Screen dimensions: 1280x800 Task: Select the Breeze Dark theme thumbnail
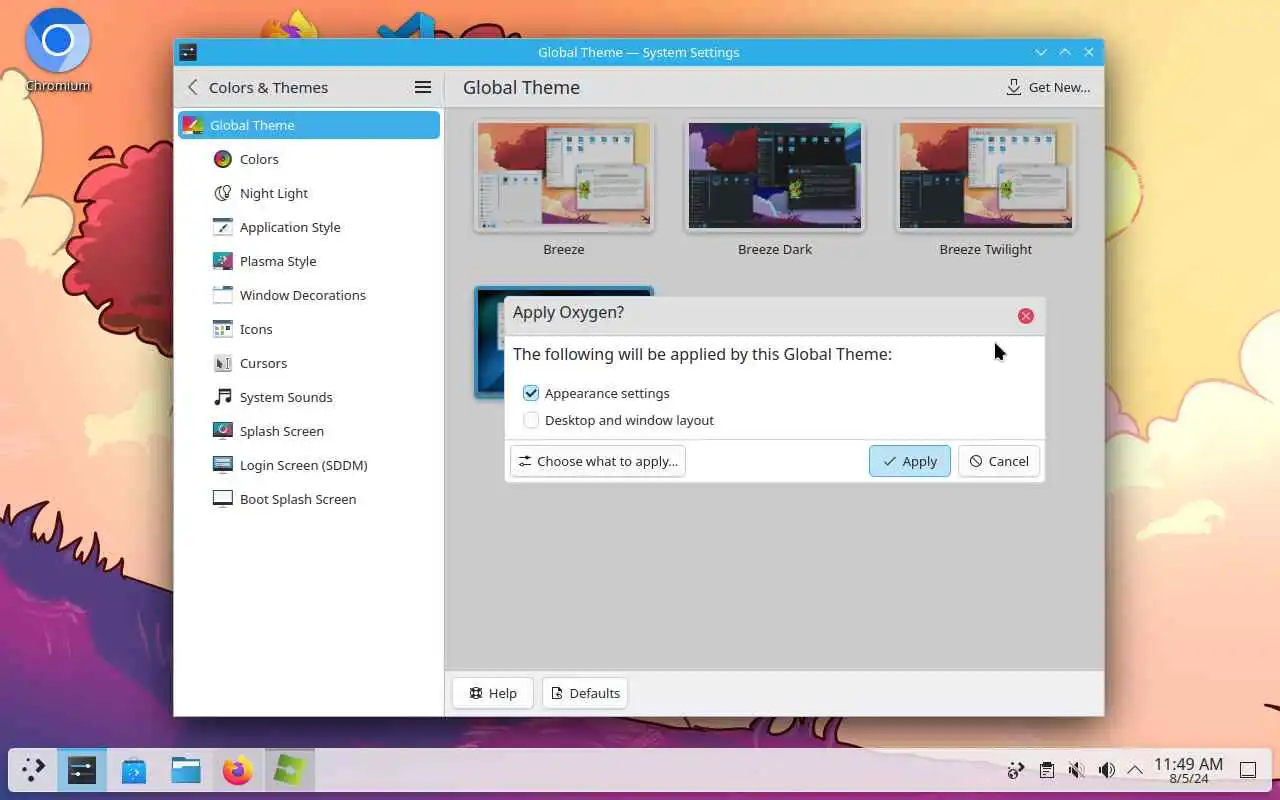(775, 176)
